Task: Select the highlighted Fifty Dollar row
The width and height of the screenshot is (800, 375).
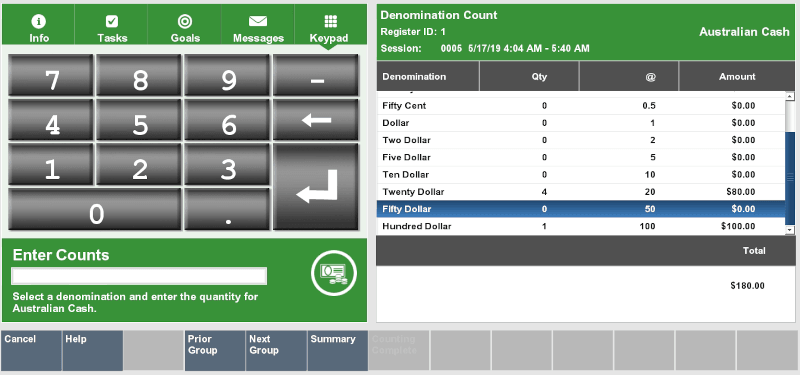Action: pyautogui.click(x=581, y=209)
